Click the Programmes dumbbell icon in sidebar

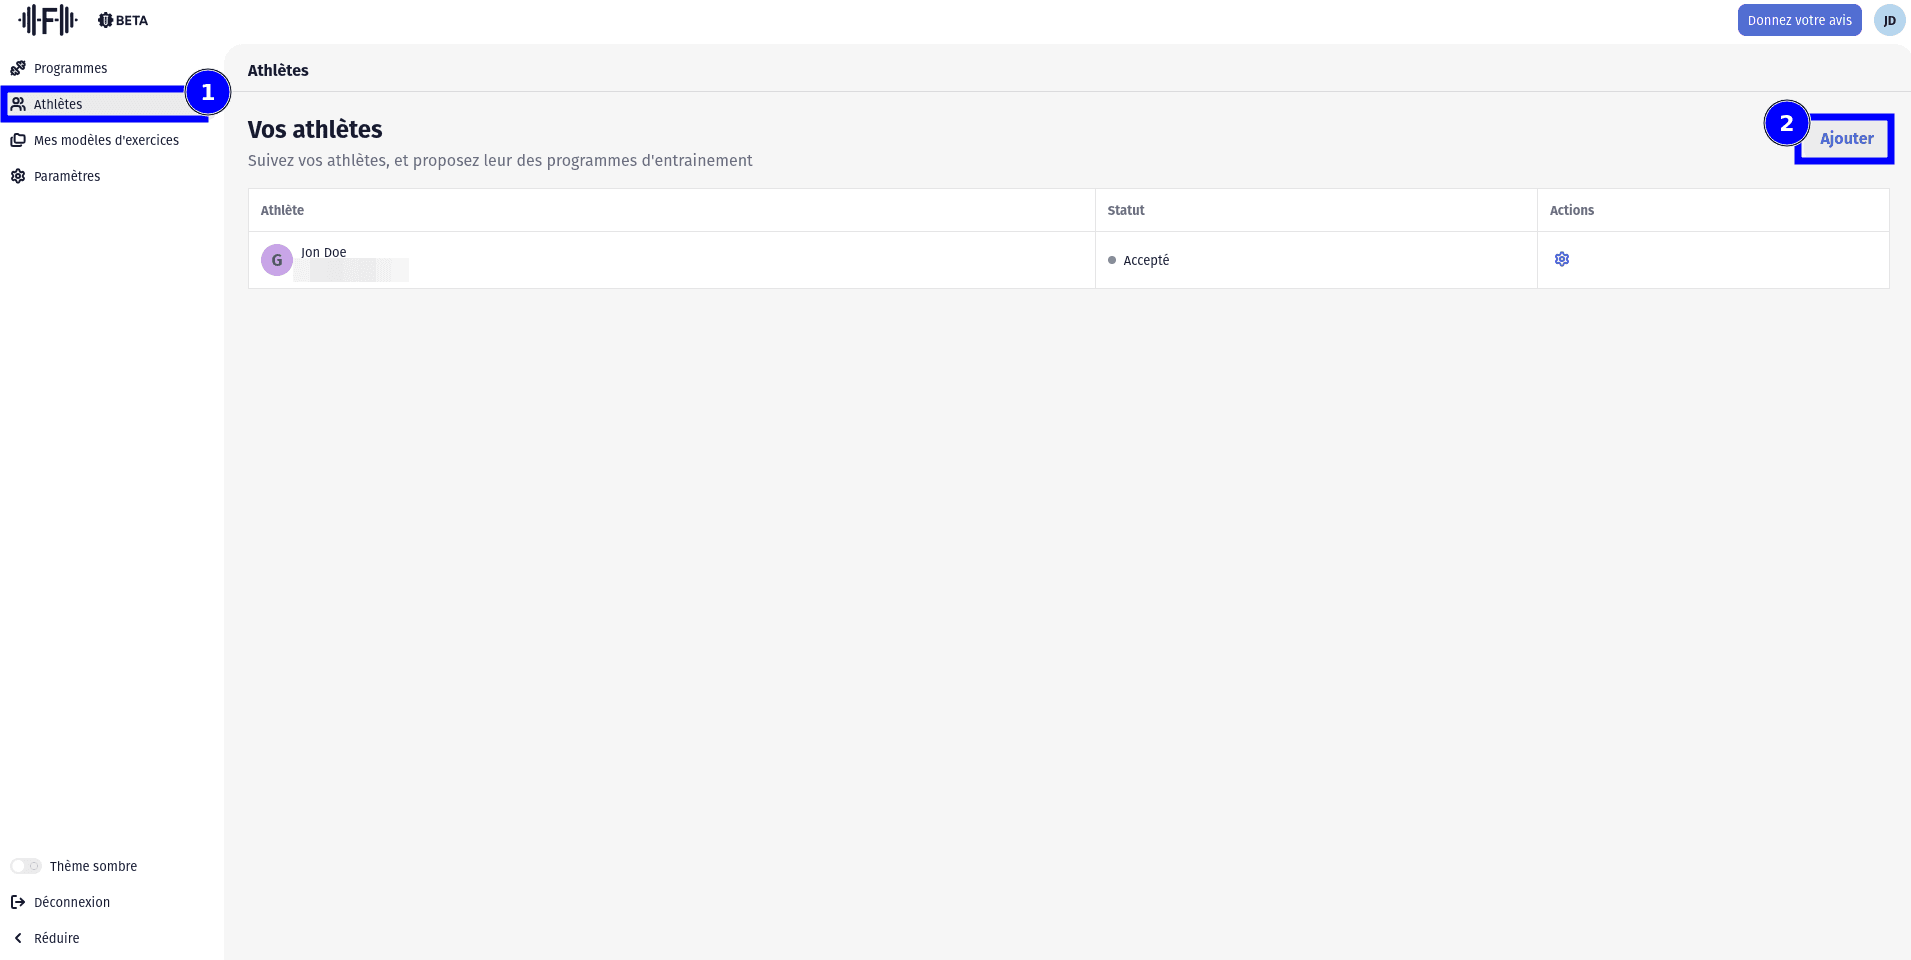pyautogui.click(x=18, y=68)
